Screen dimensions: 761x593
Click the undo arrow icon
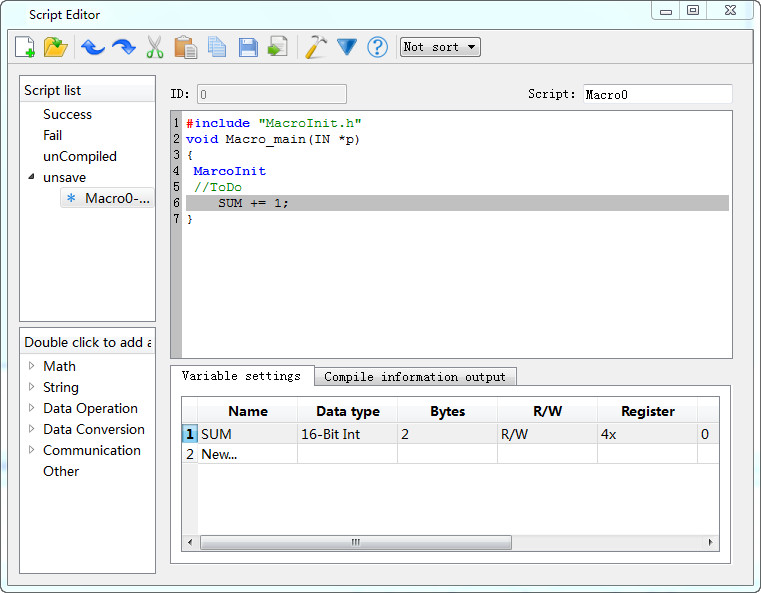pos(93,47)
